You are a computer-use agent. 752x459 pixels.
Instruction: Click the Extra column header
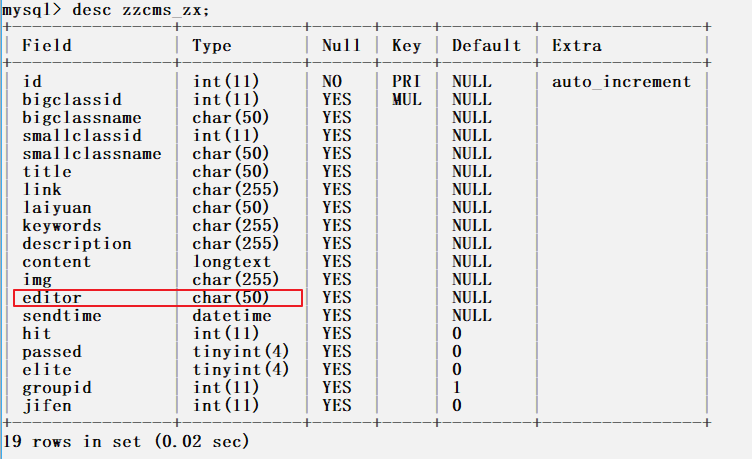(576, 46)
